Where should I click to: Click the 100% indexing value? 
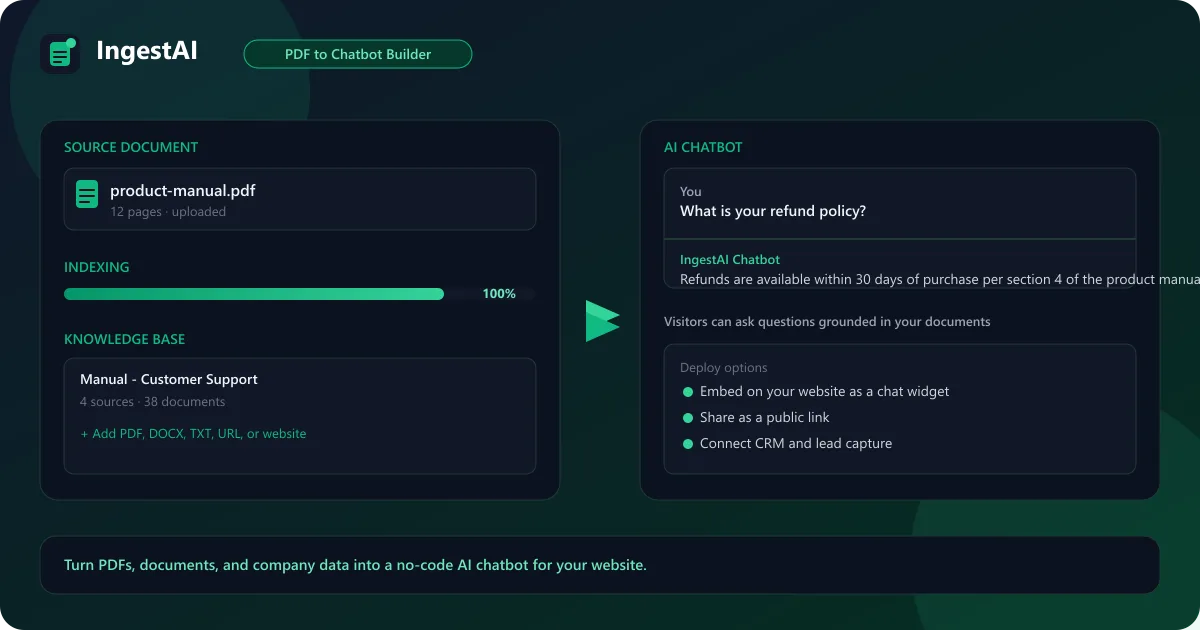(499, 294)
